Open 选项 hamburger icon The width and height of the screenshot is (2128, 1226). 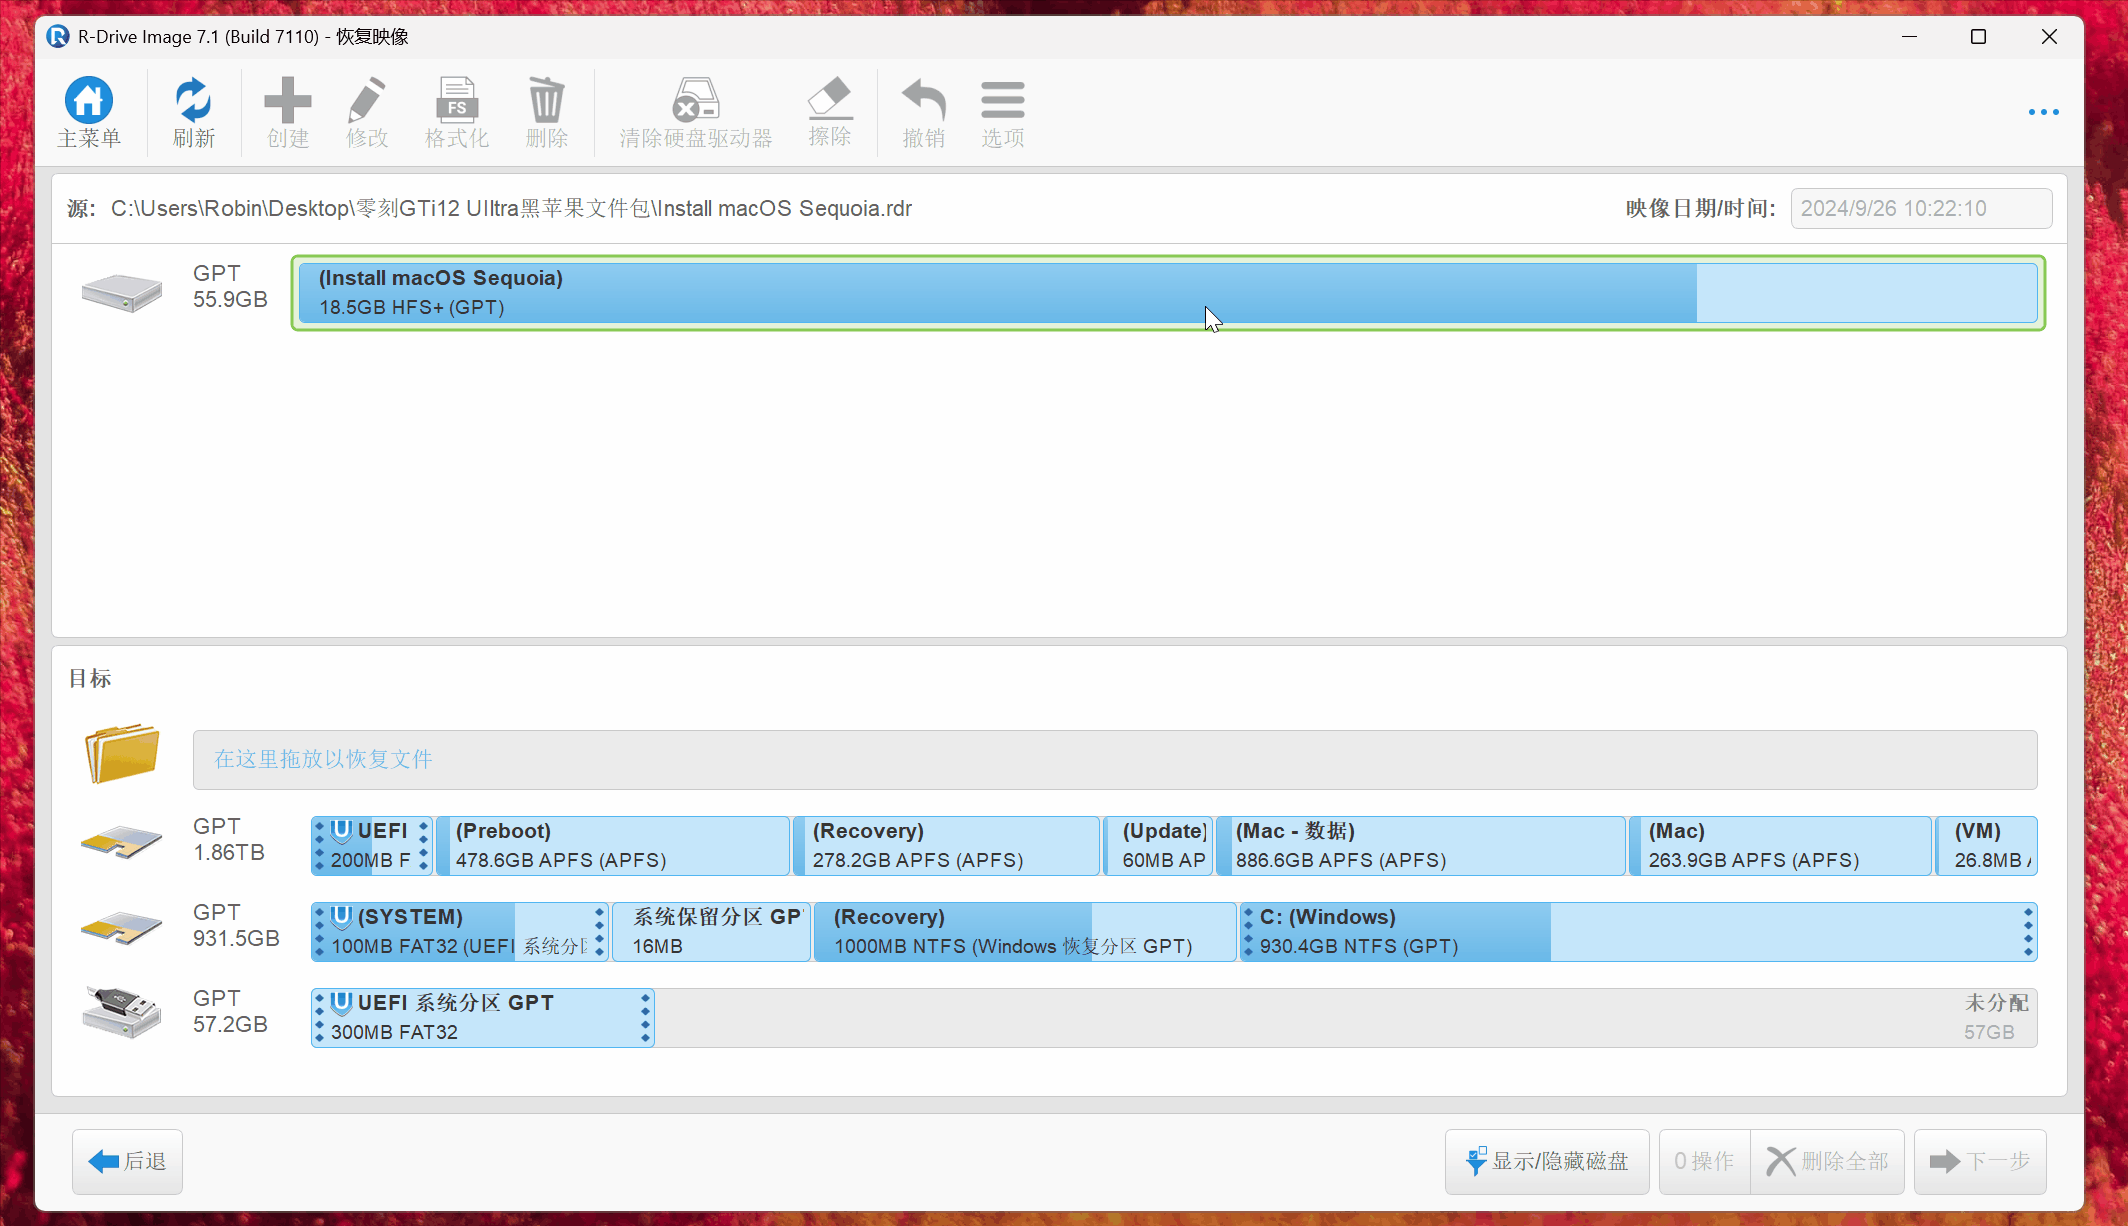(1002, 101)
